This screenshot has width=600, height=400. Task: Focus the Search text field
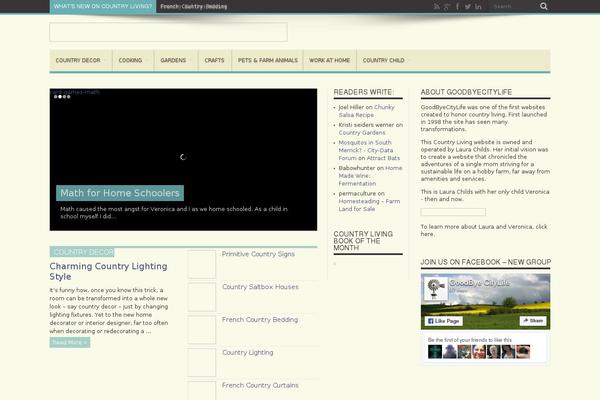513,6
